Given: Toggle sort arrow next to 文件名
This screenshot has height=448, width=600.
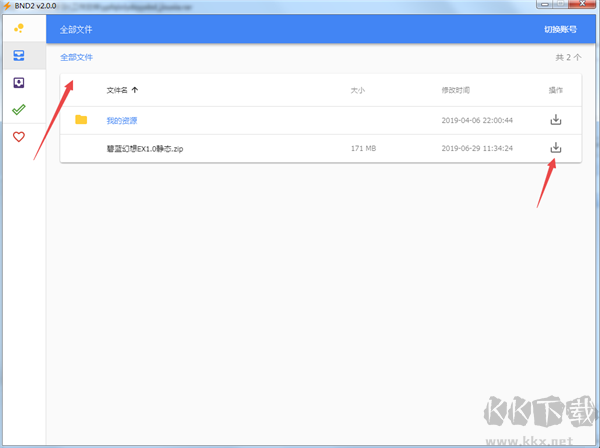Looking at the screenshot, I should (135, 90).
